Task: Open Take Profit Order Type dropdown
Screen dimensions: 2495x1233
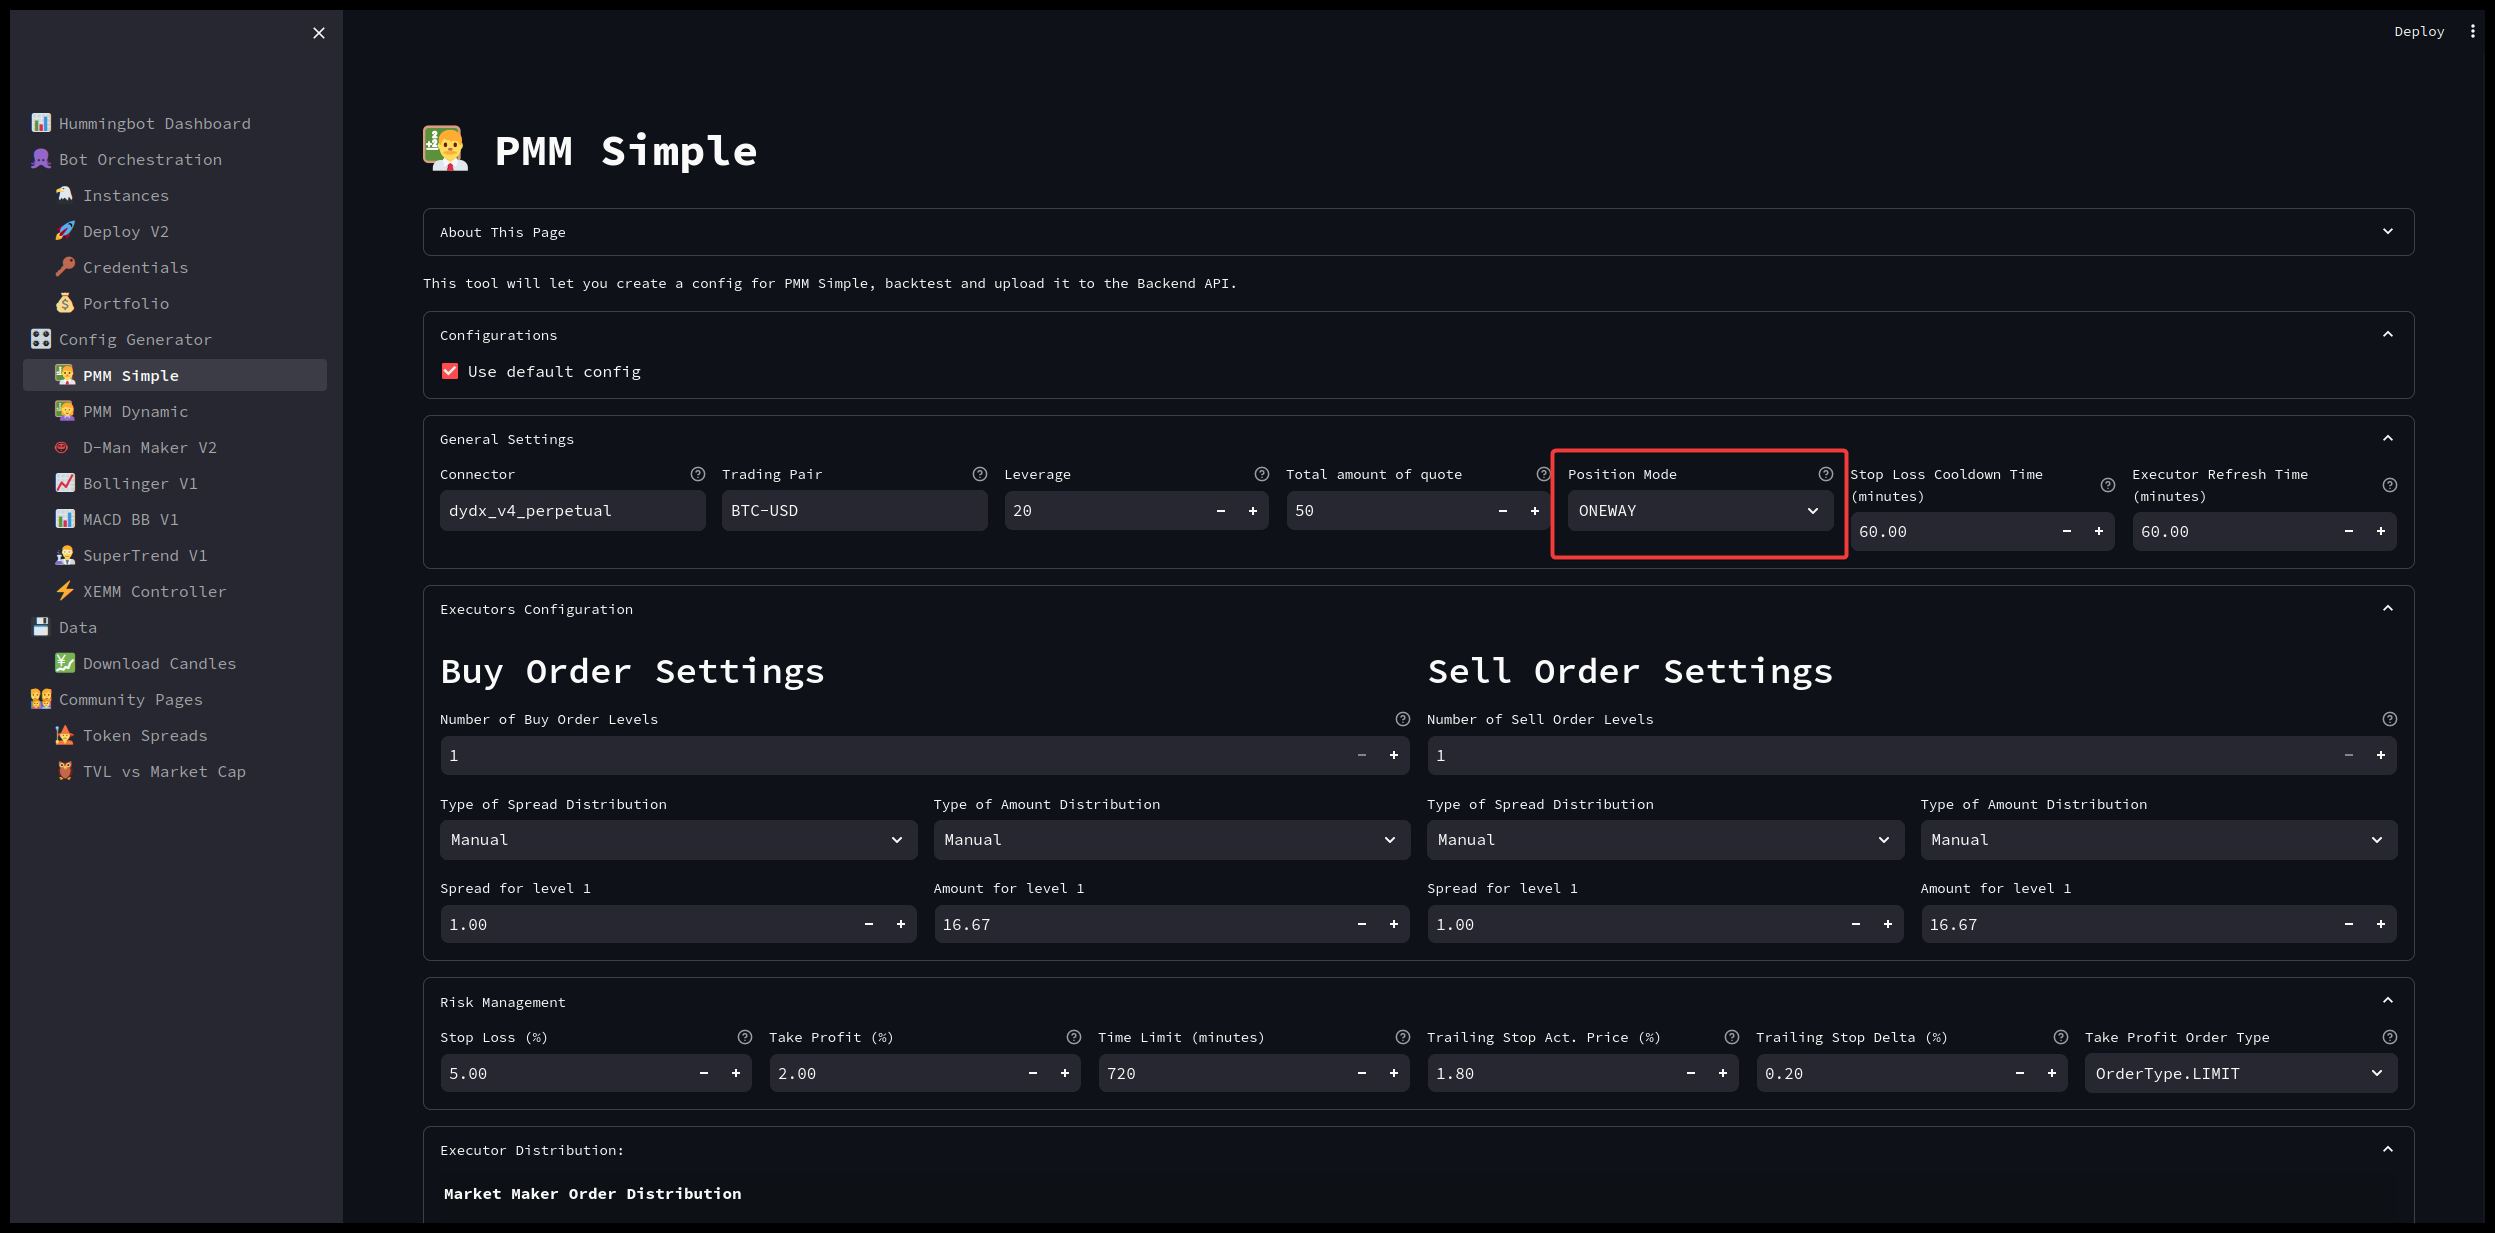Action: click(2239, 1073)
